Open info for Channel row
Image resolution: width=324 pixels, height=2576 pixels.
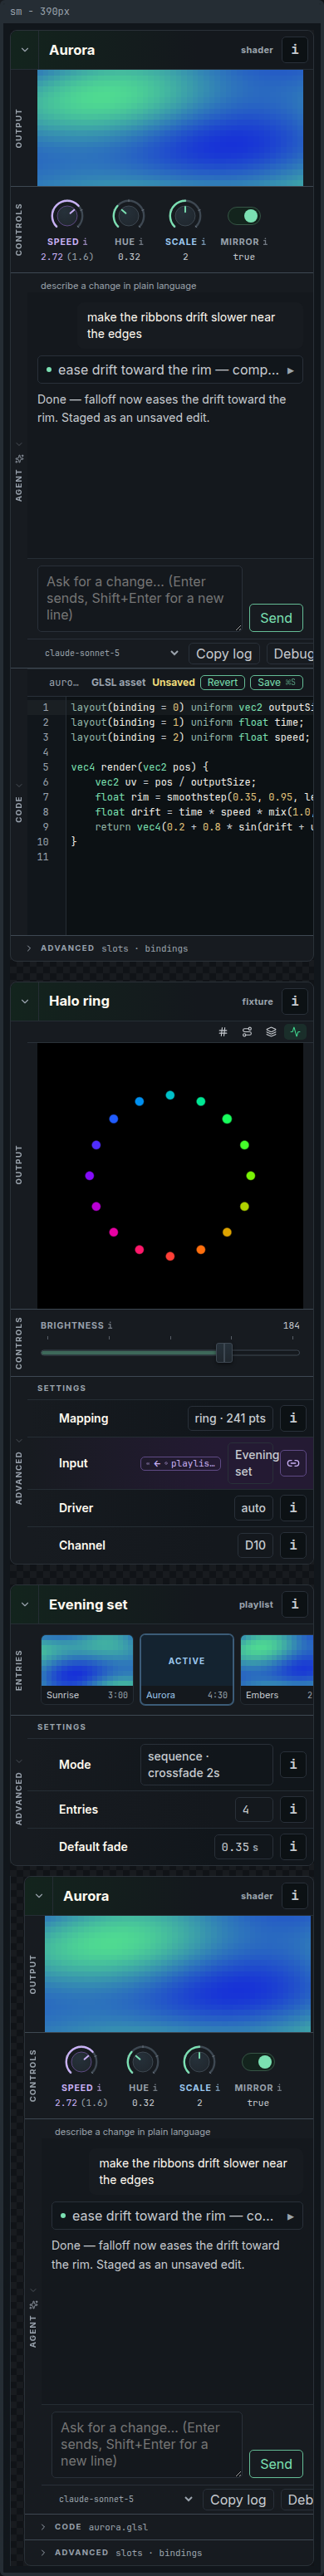pyautogui.click(x=293, y=1545)
